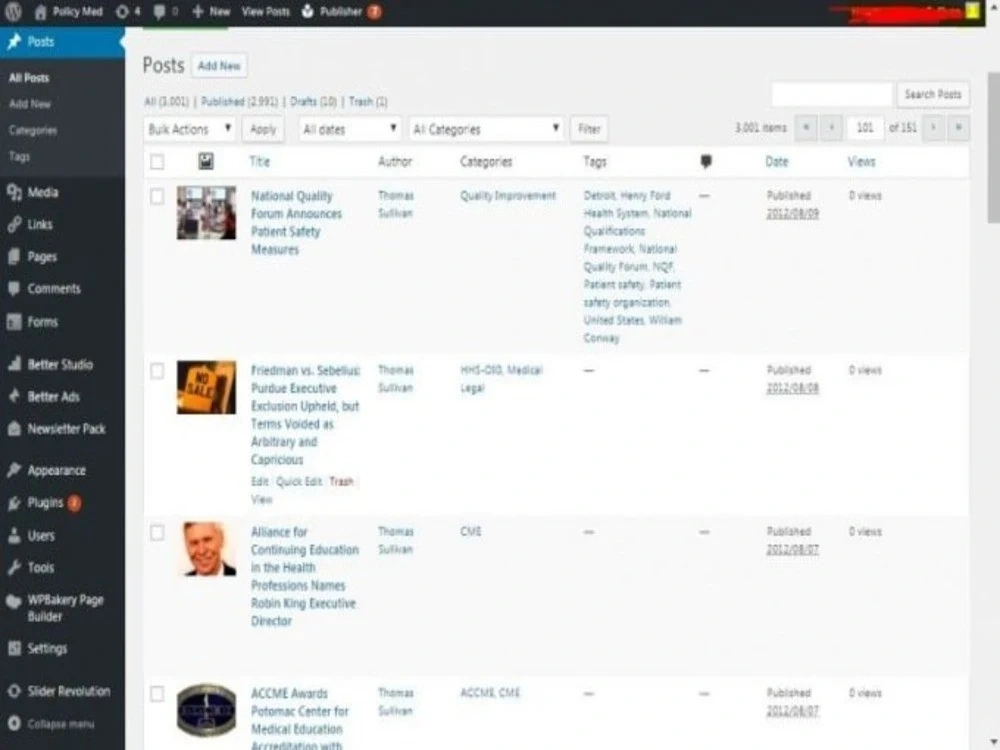Click the page vertical scrollbar
Viewport: 1000px width, 750px height.
click(993, 147)
